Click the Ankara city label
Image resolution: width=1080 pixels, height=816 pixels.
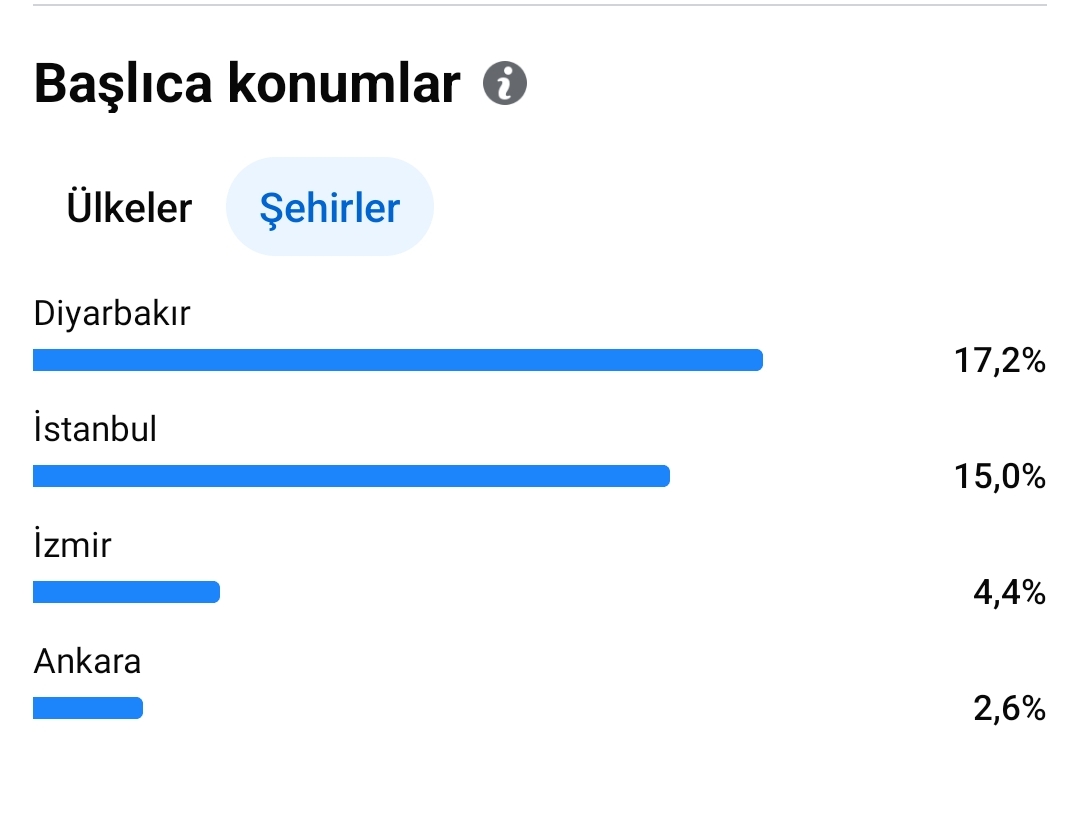pos(87,661)
